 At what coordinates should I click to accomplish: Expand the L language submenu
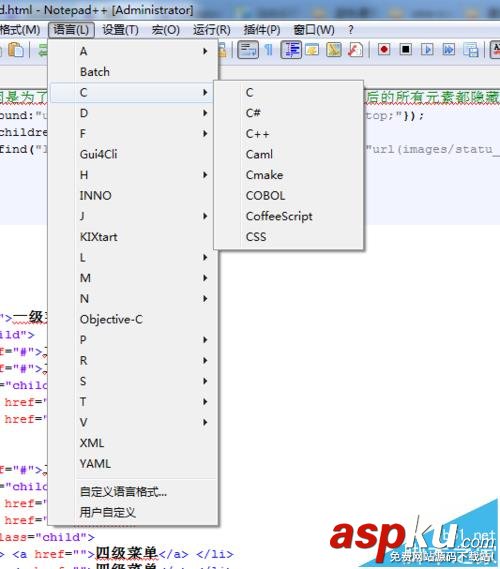pyautogui.click(x=133, y=257)
